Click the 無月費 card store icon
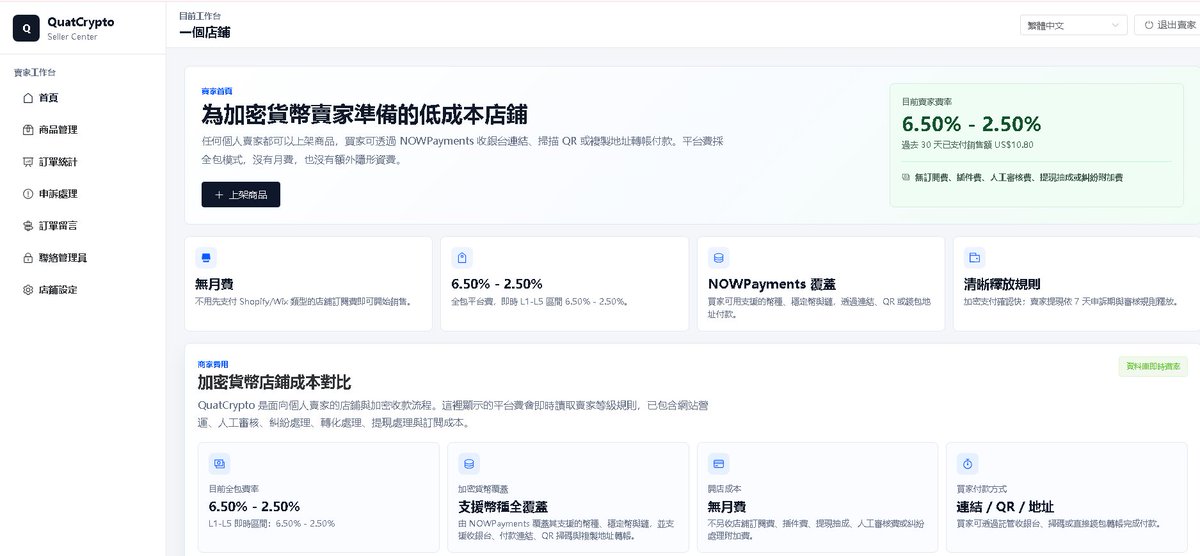 (206, 257)
